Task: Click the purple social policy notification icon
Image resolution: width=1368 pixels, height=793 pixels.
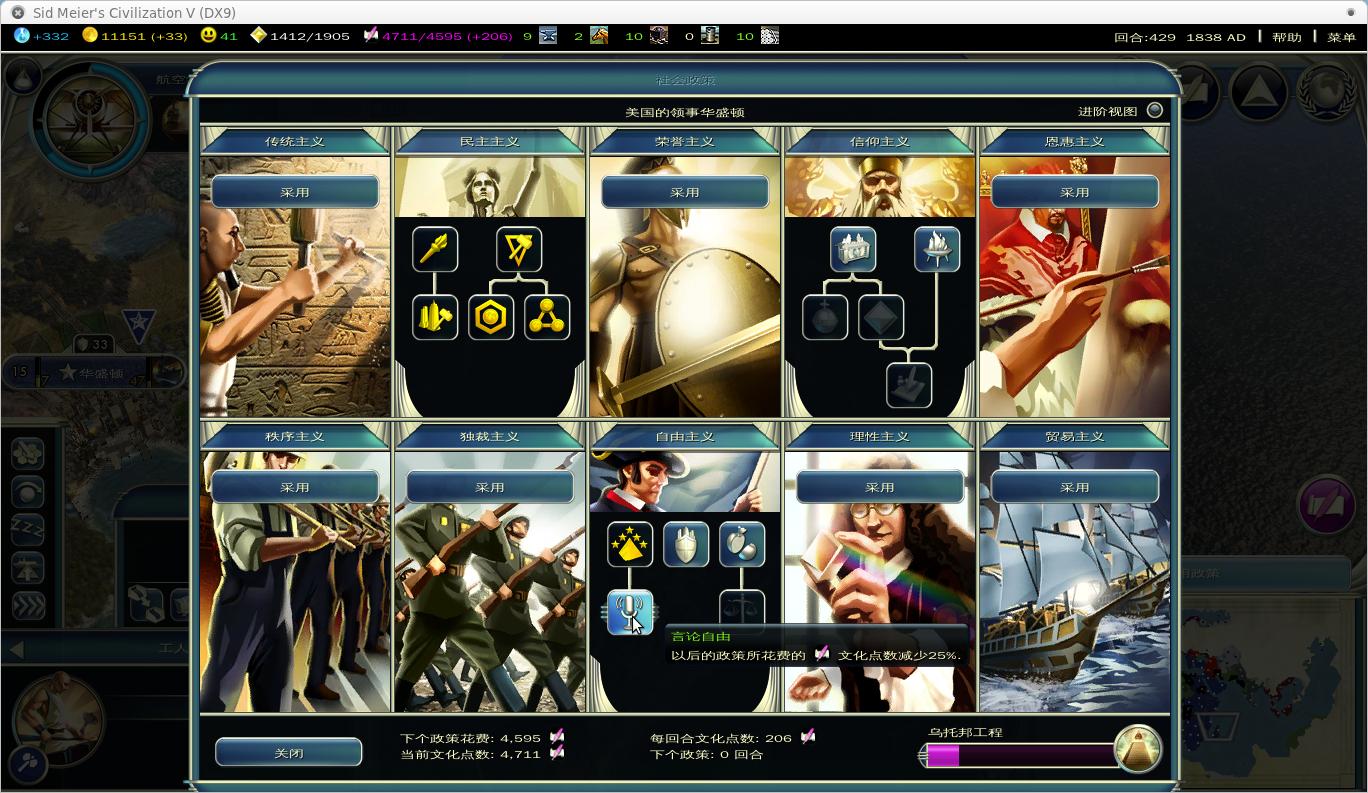Action: pos(1326,505)
